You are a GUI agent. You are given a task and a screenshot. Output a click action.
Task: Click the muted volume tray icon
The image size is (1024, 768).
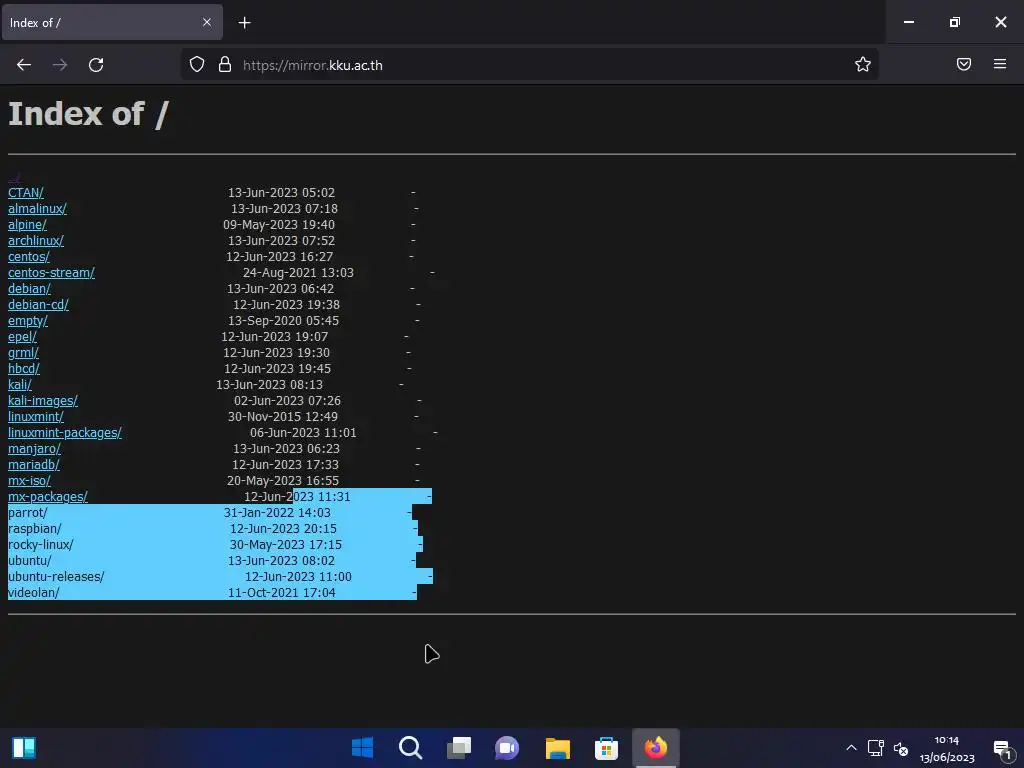tap(901, 748)
